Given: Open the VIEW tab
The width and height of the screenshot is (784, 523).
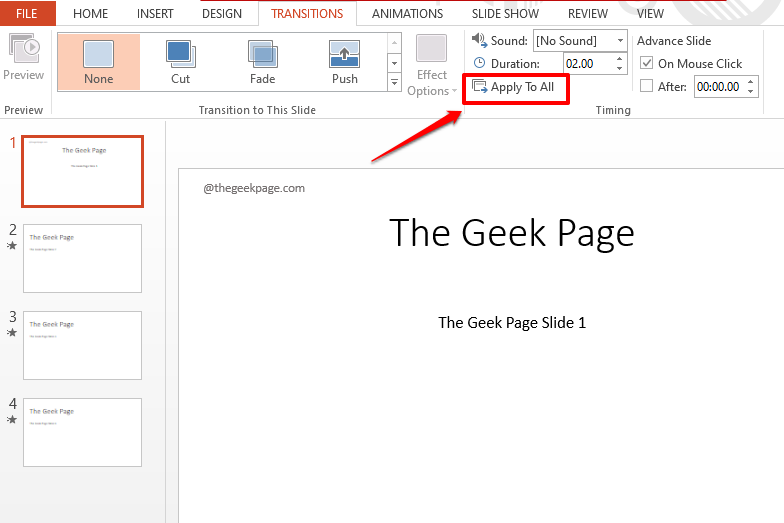Looking at the screenshot, I should coord(650,14).
